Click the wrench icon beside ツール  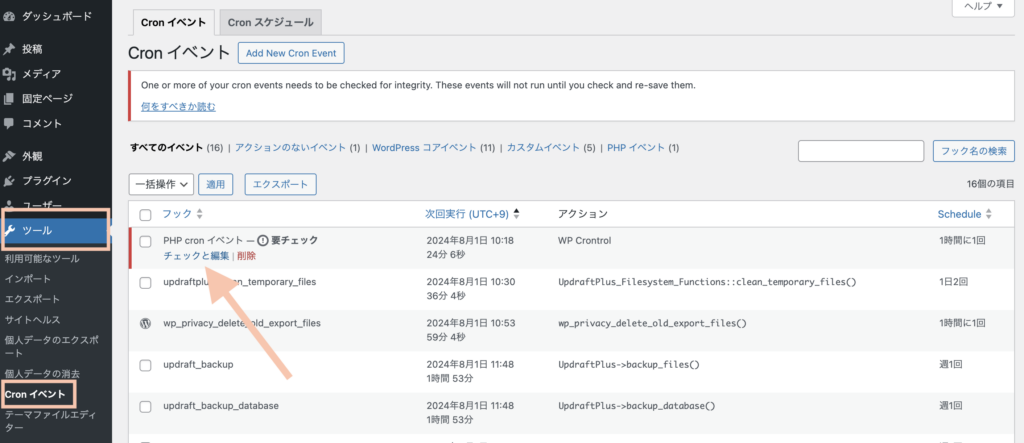[10, 230]
